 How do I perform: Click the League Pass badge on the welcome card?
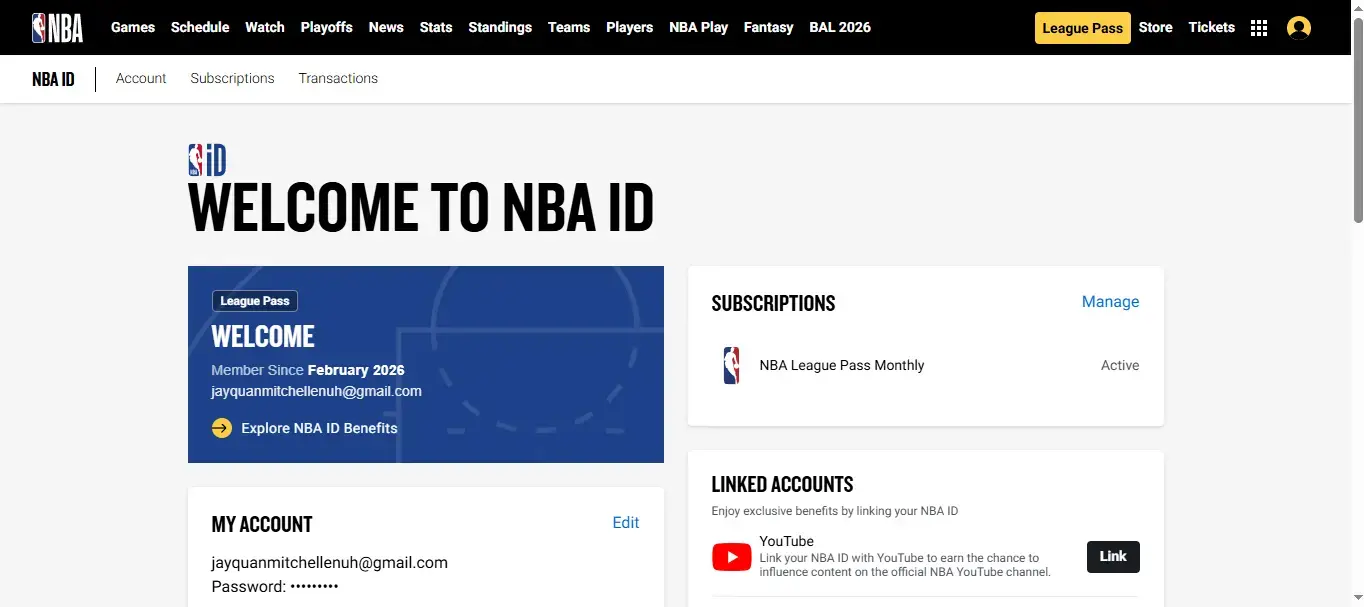[x=255, y=301]
